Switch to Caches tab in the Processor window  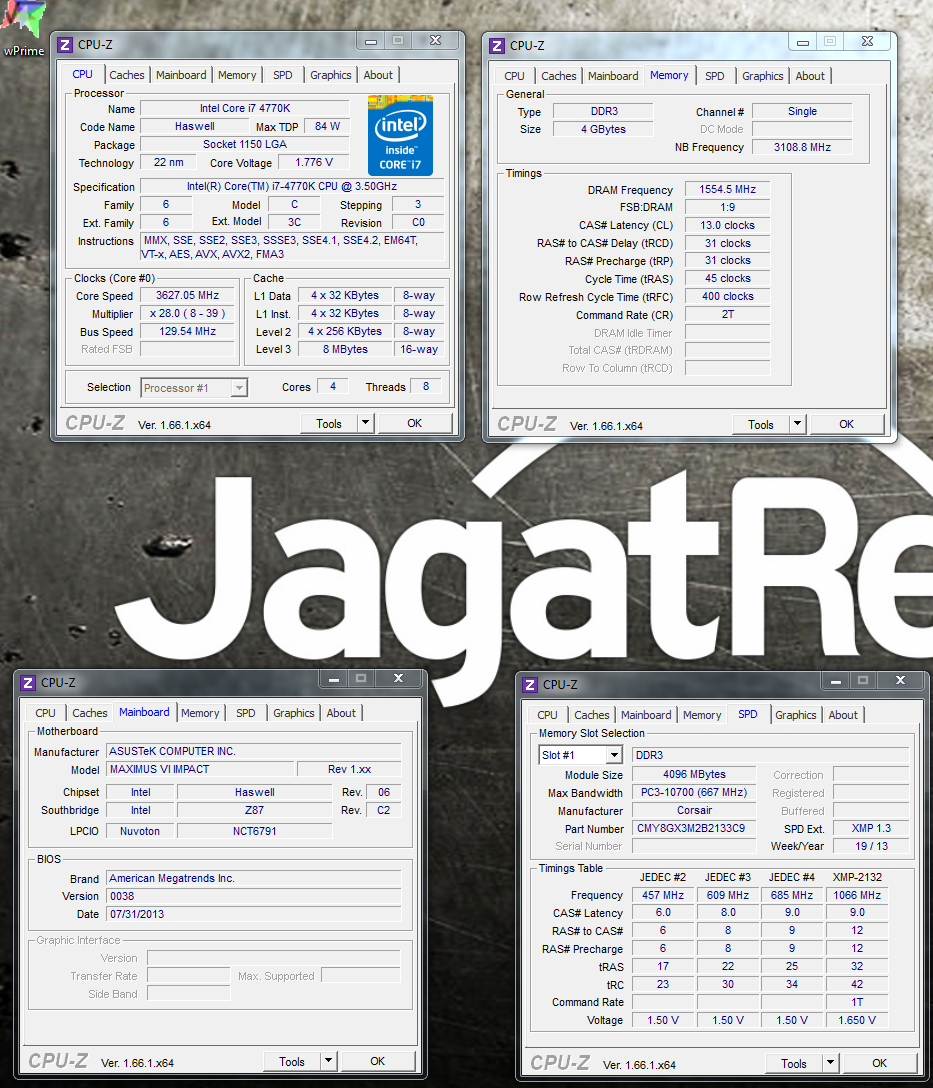(127, 75)
